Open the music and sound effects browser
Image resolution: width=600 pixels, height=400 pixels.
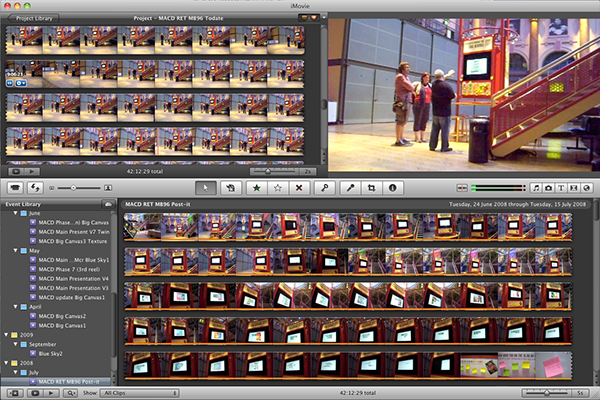[536, 188]
